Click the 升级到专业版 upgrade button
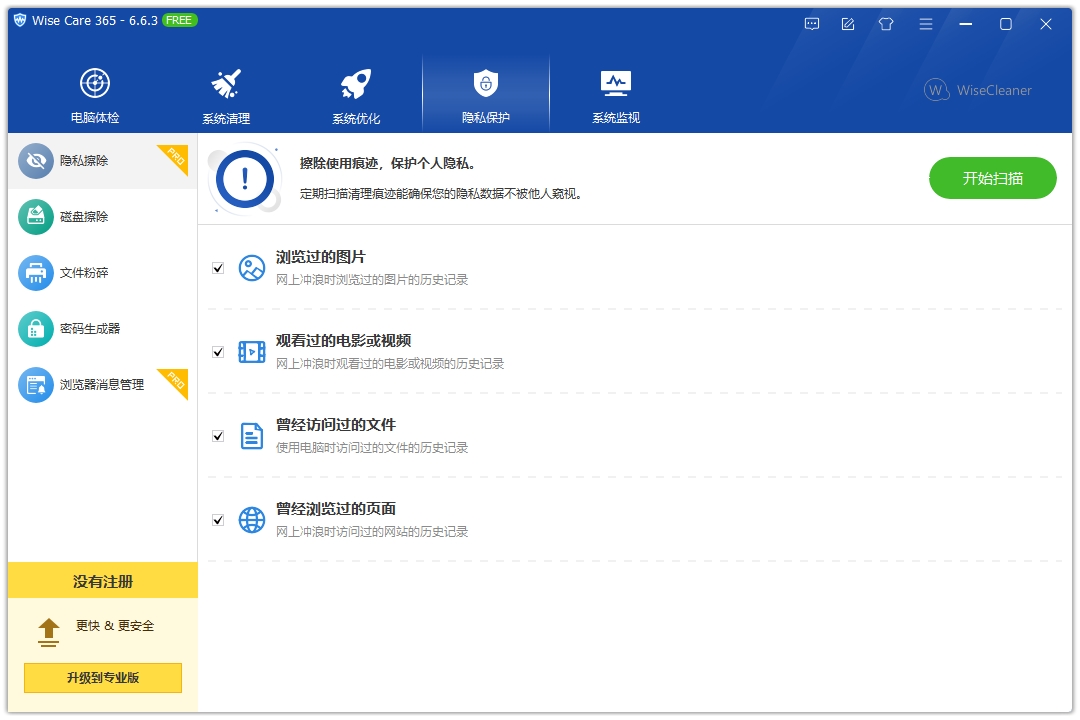1080x720 pixels. click(x=102, y=678)
